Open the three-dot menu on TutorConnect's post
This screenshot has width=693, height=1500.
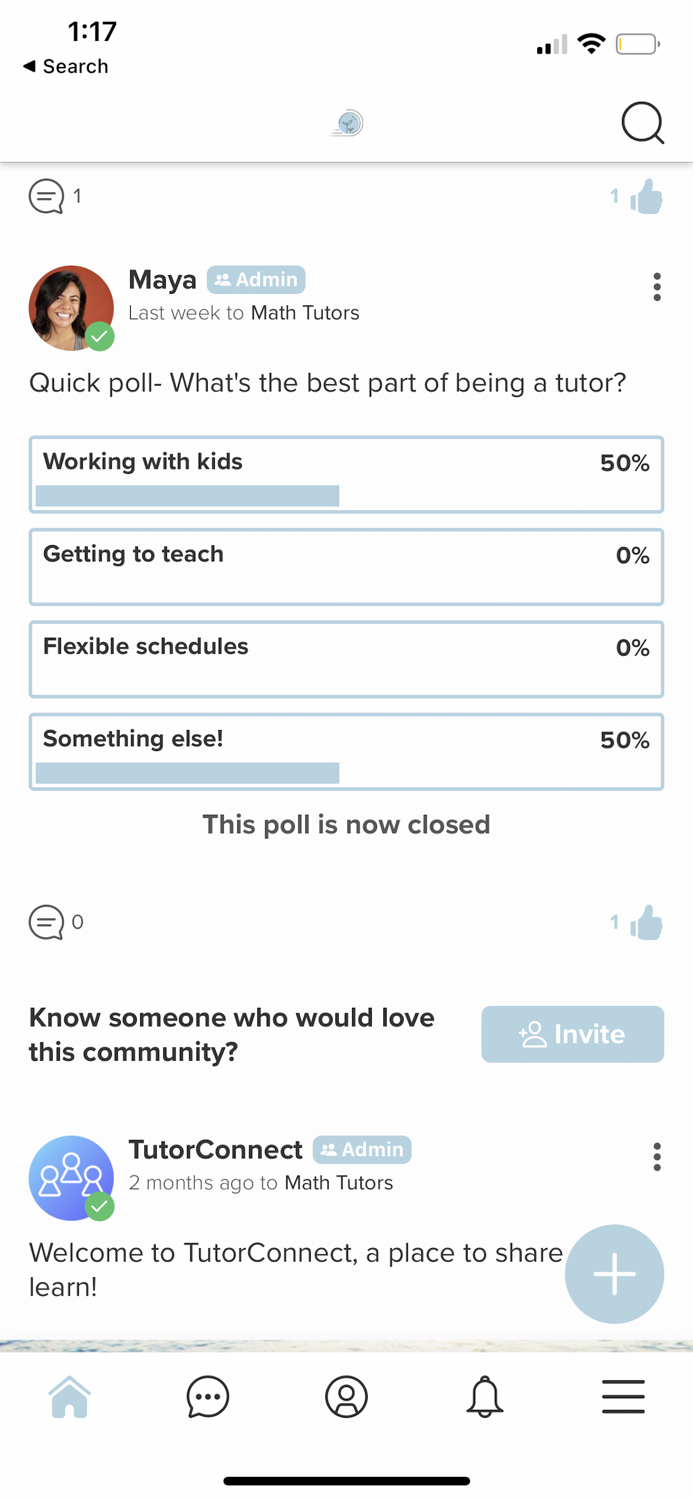[657, 1157]
